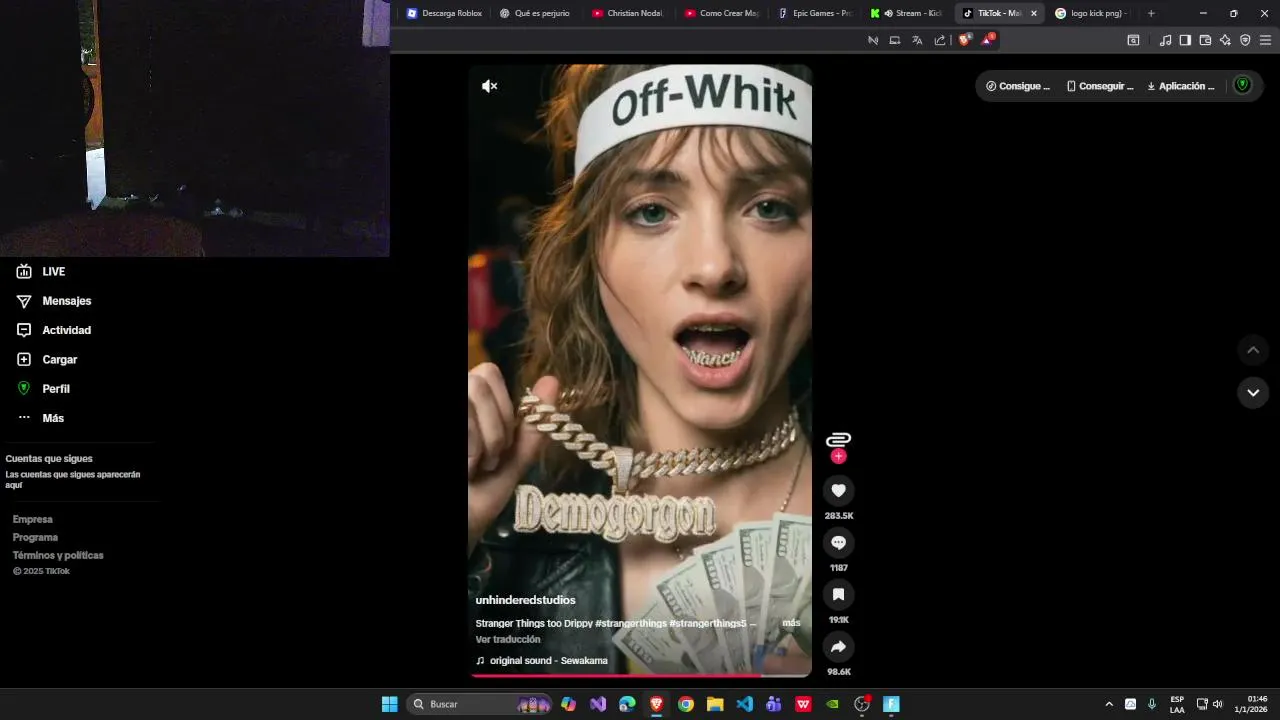Click 'Ver traducción' under the caption

508,639
